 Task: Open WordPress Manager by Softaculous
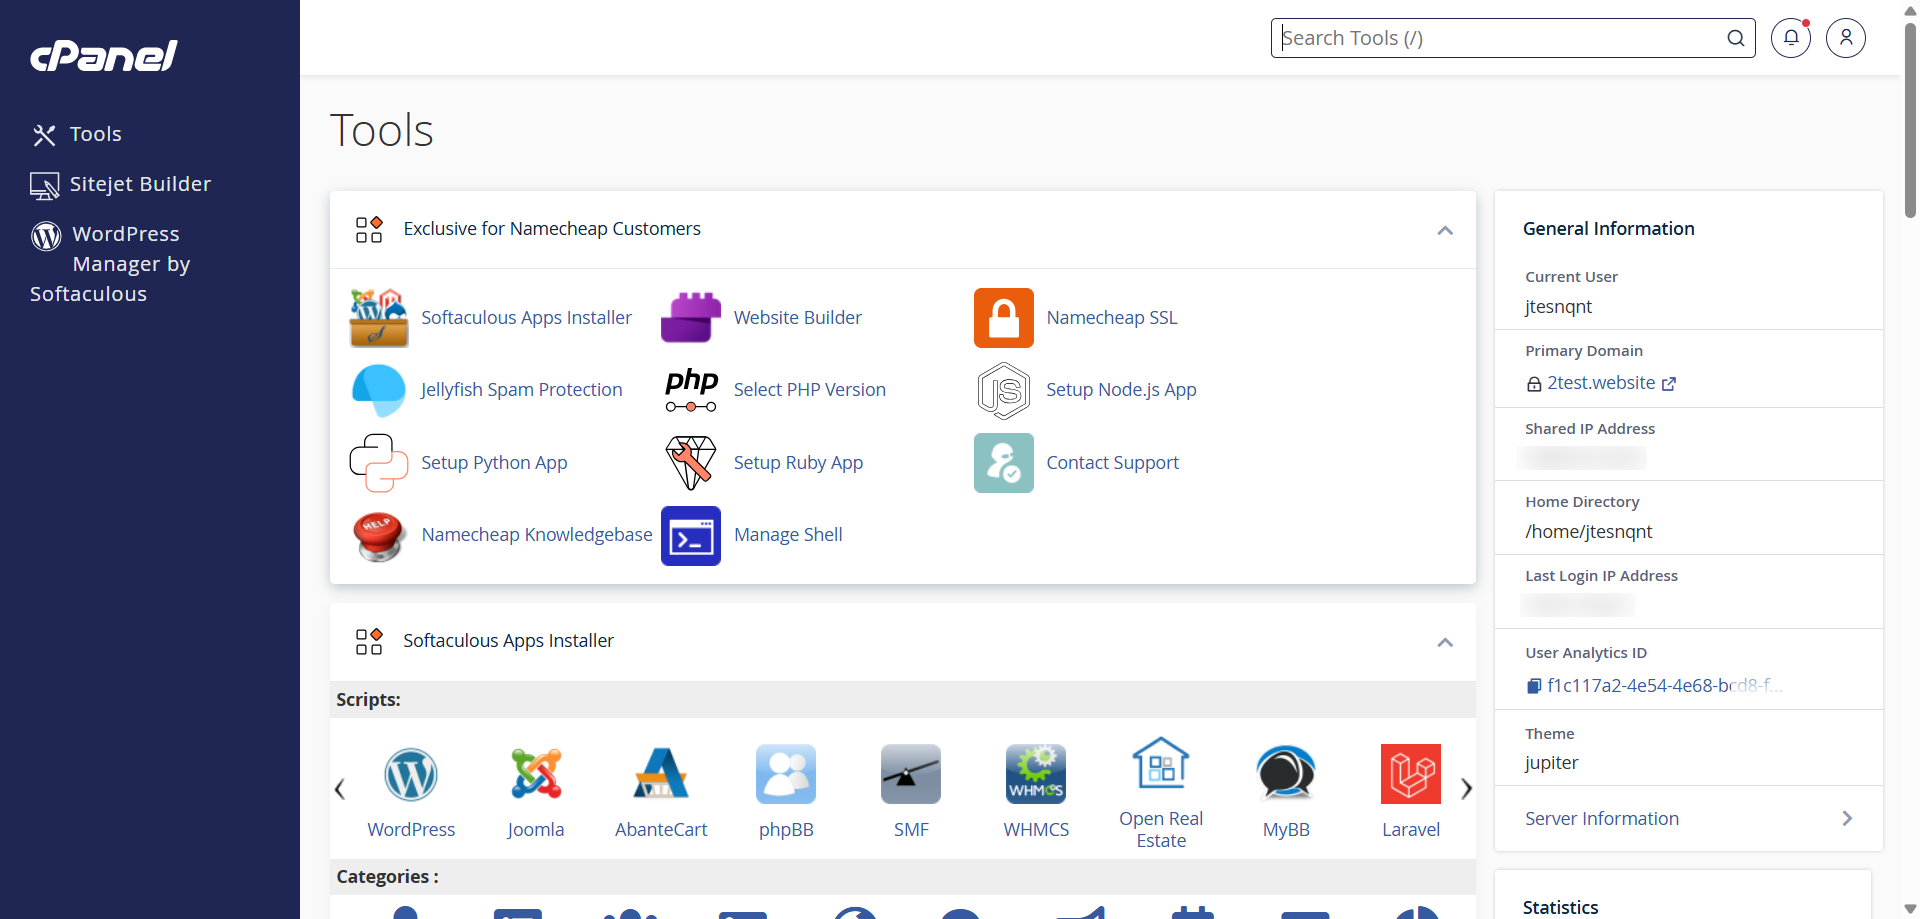pyautogui.click(x=110, y=264)
